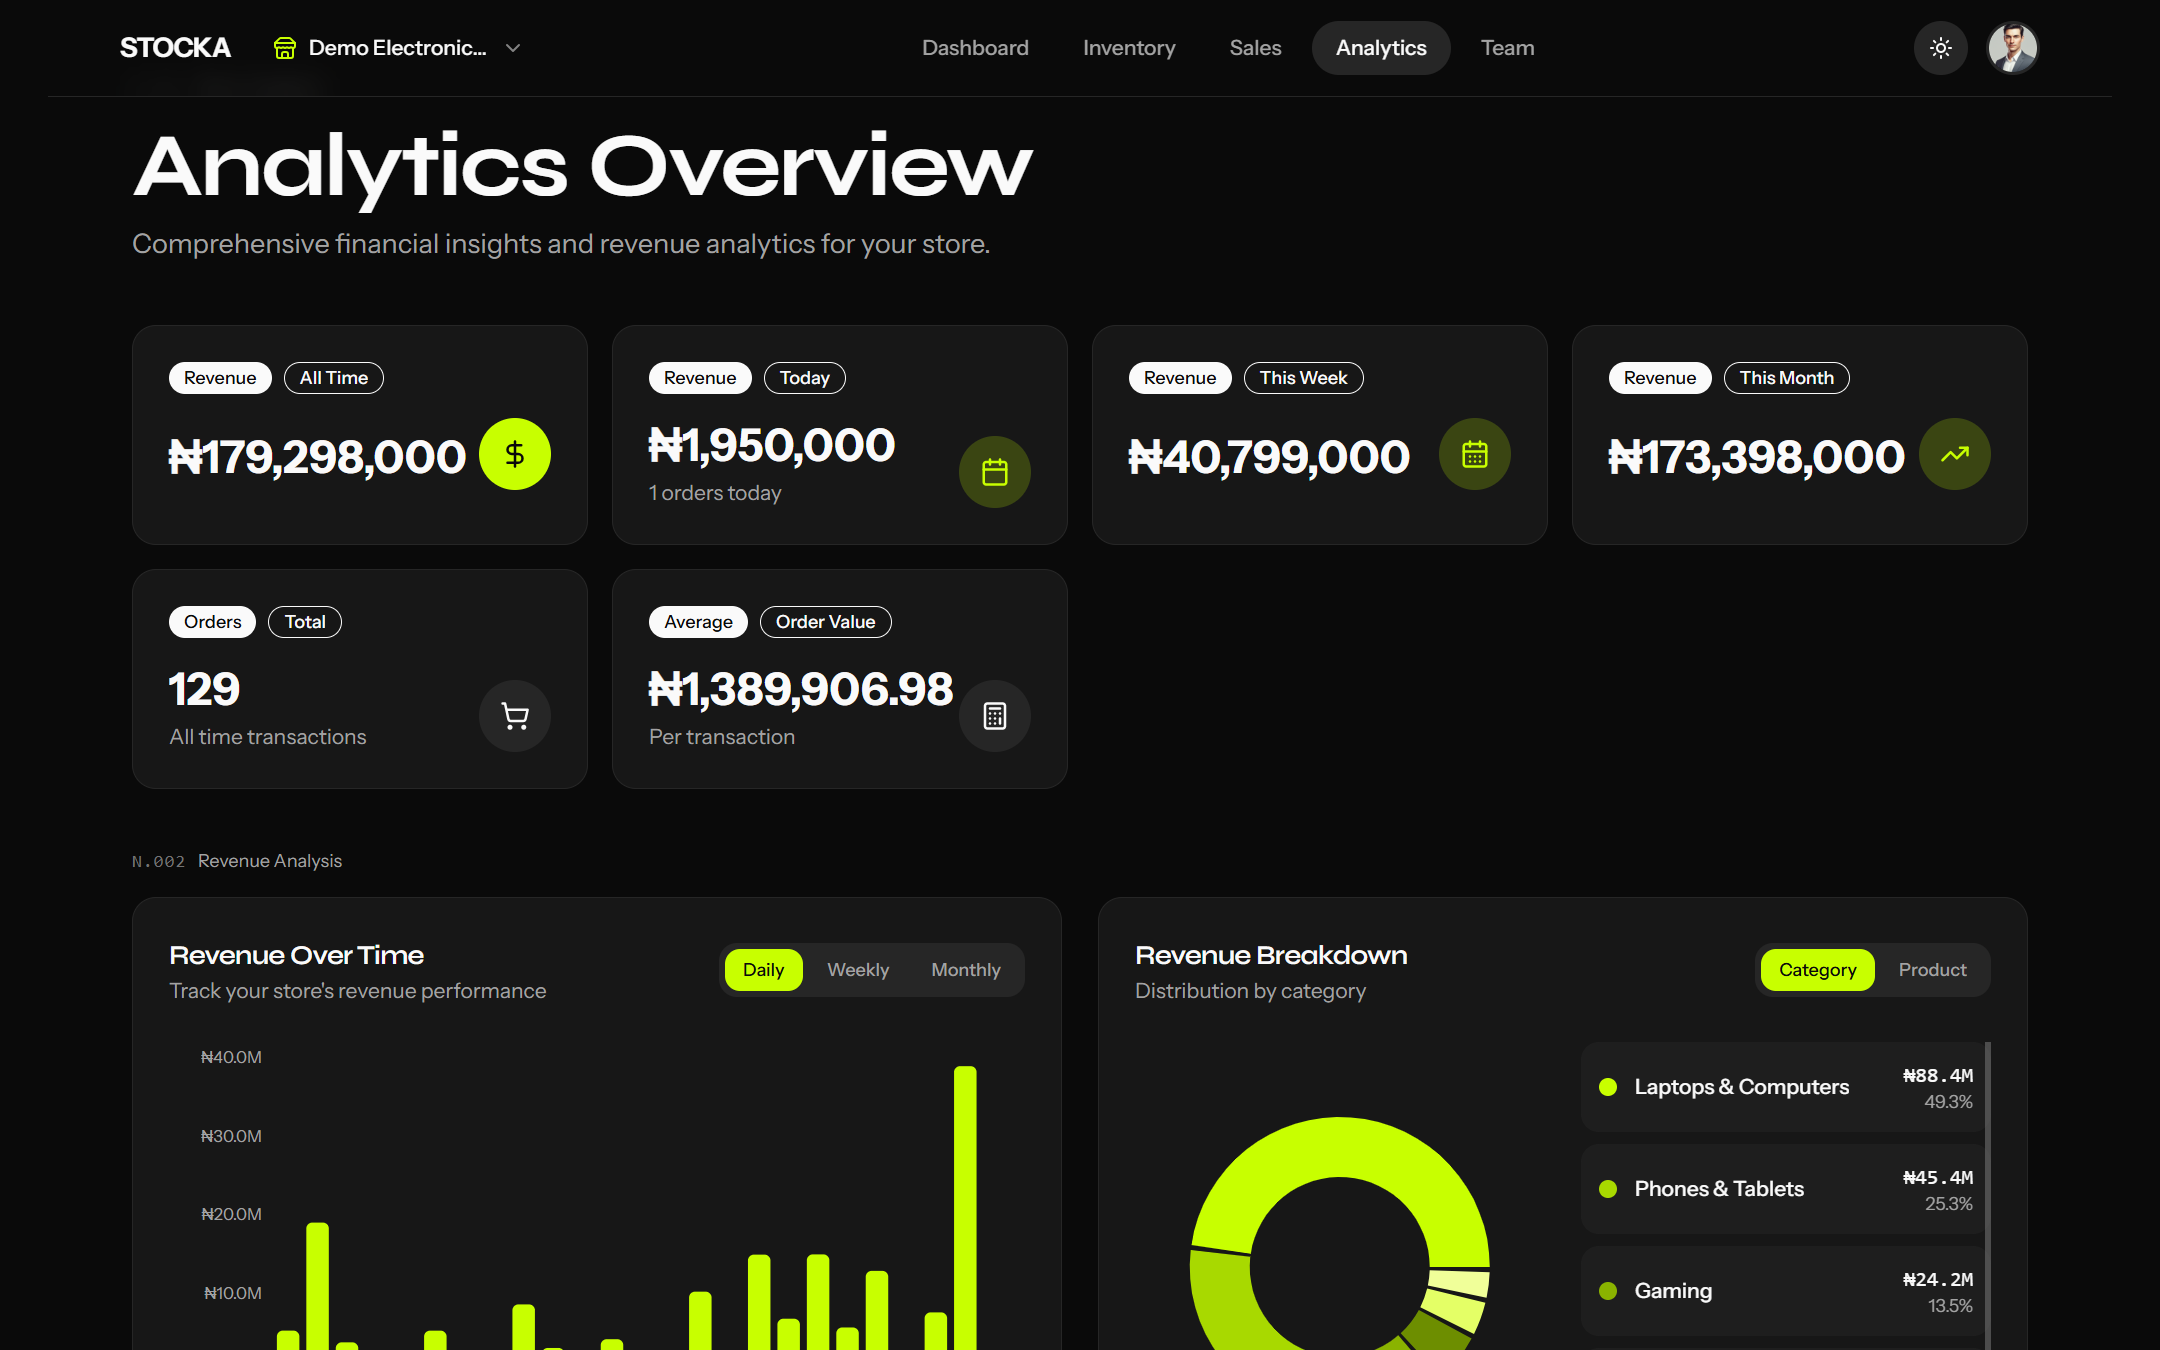Viewport: 2160px width, 1350px height.
Task: Open the user avatar profile menu
Action: [2012, 48]
